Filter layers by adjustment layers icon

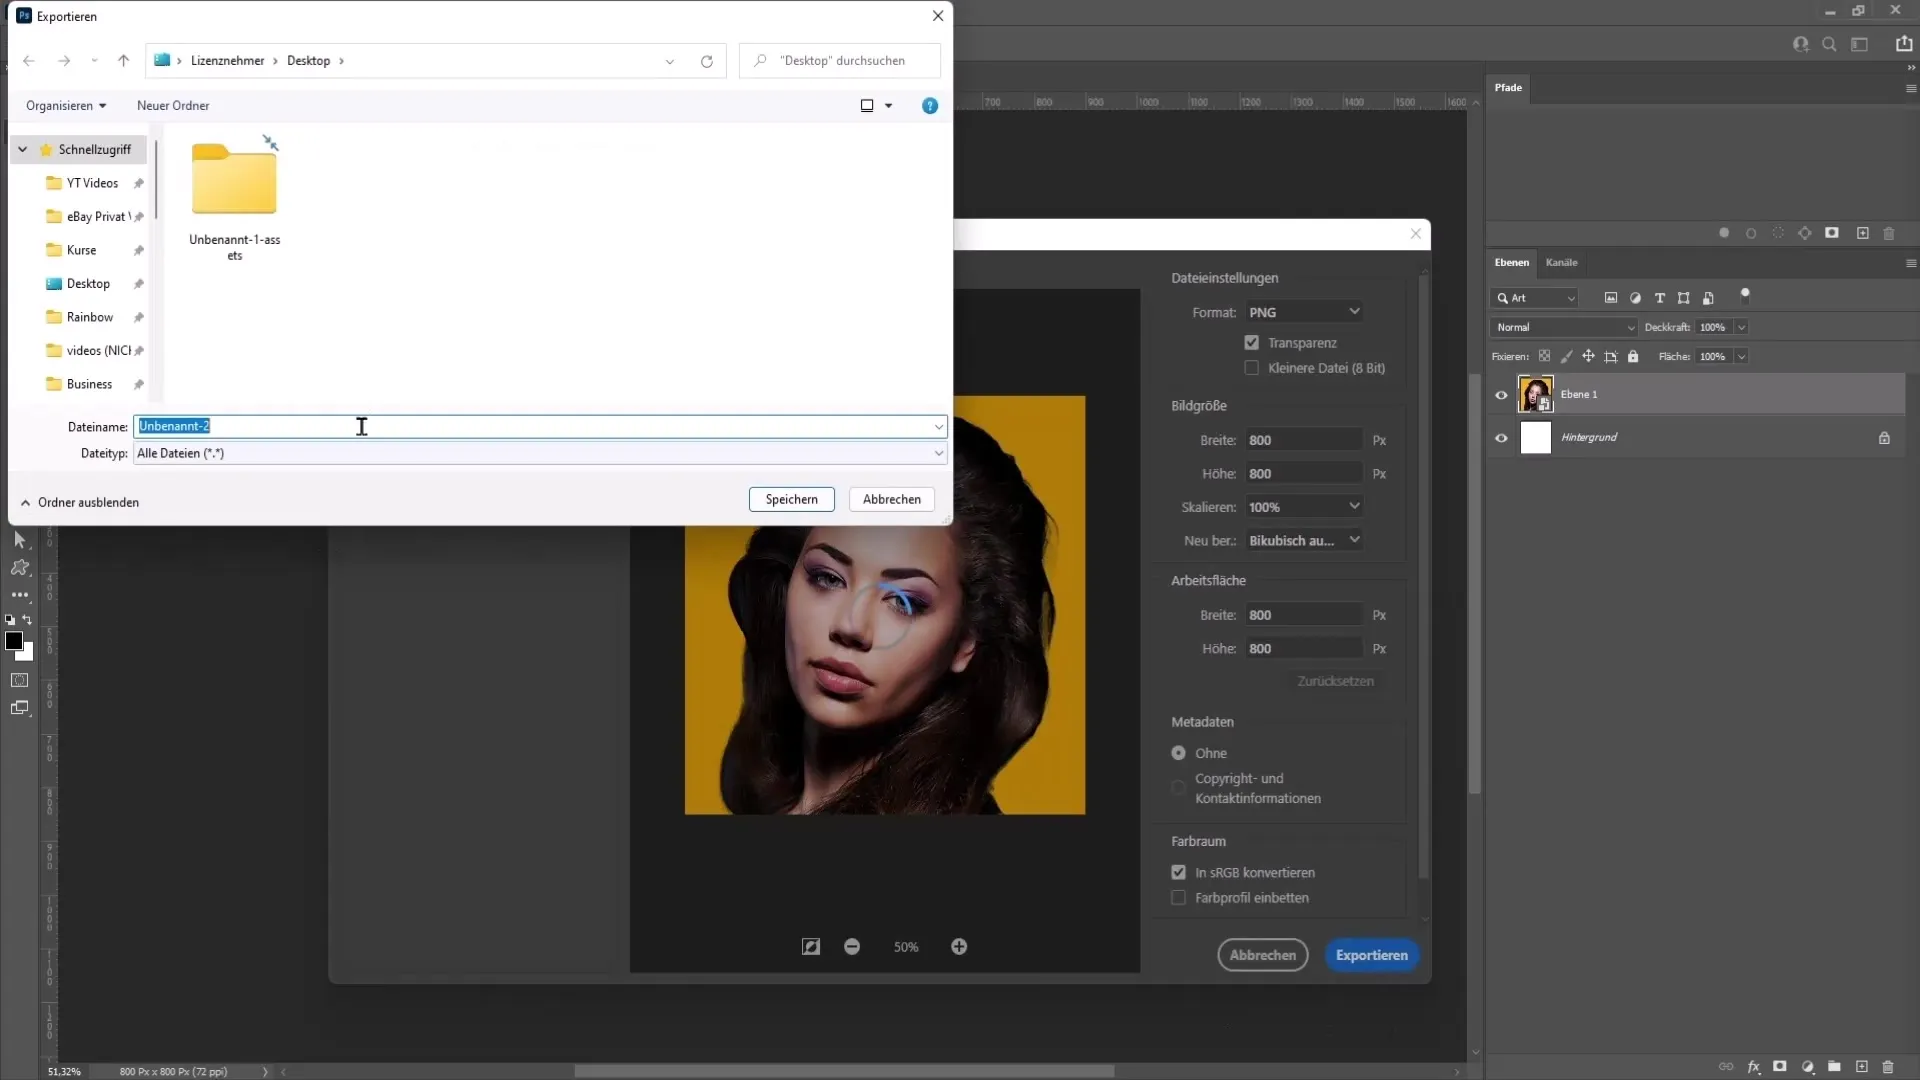[x=1635, y=298]
